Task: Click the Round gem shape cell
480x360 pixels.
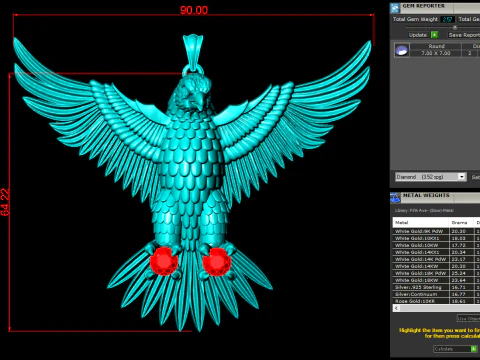Action: pyautogui.click(x=436, y=46)
